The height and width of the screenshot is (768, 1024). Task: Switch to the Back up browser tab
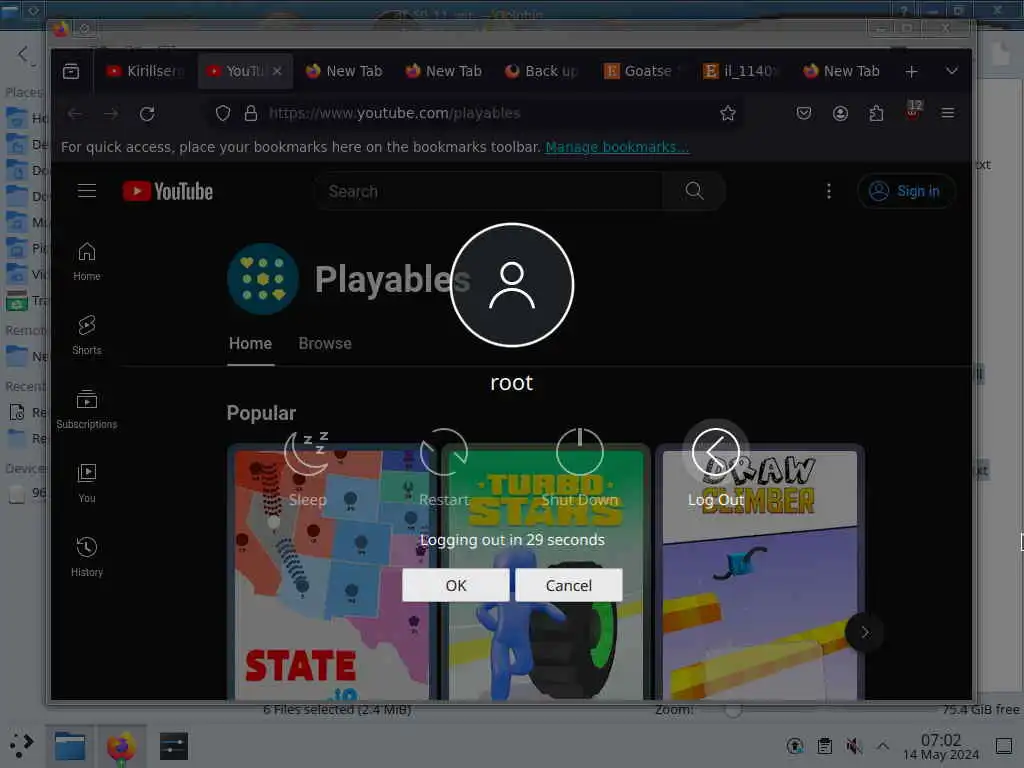pyautogui.click(x=542, y=71)
